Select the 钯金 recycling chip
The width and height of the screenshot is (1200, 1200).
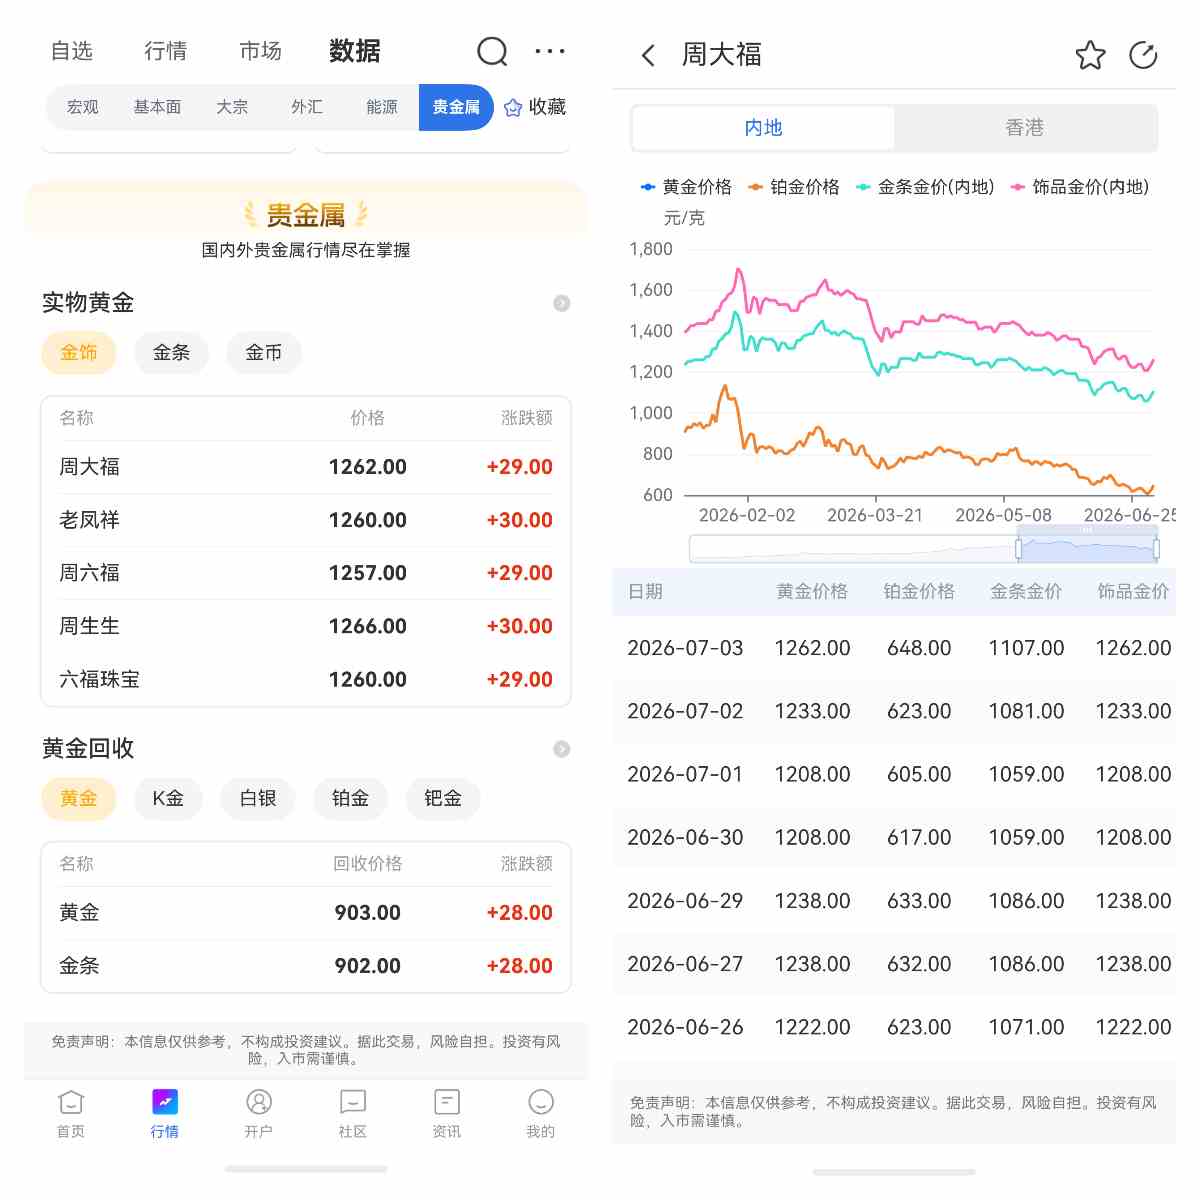coord(443,799)
